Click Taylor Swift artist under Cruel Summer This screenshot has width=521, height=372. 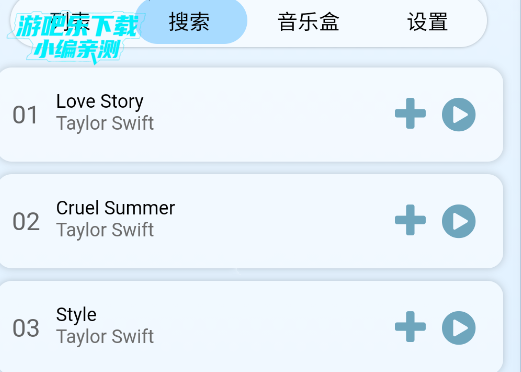(x=105, y=230)
